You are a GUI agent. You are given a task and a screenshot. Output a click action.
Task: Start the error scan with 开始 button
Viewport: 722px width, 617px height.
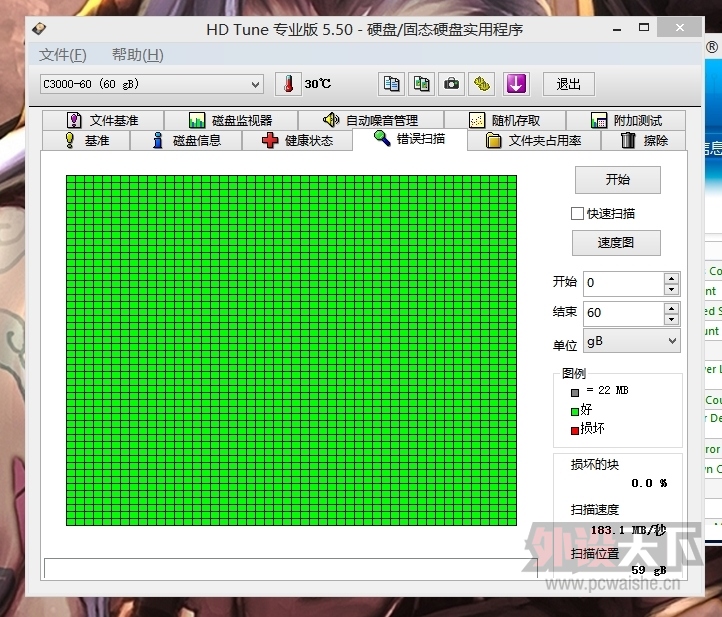click(x=618, y=180)
